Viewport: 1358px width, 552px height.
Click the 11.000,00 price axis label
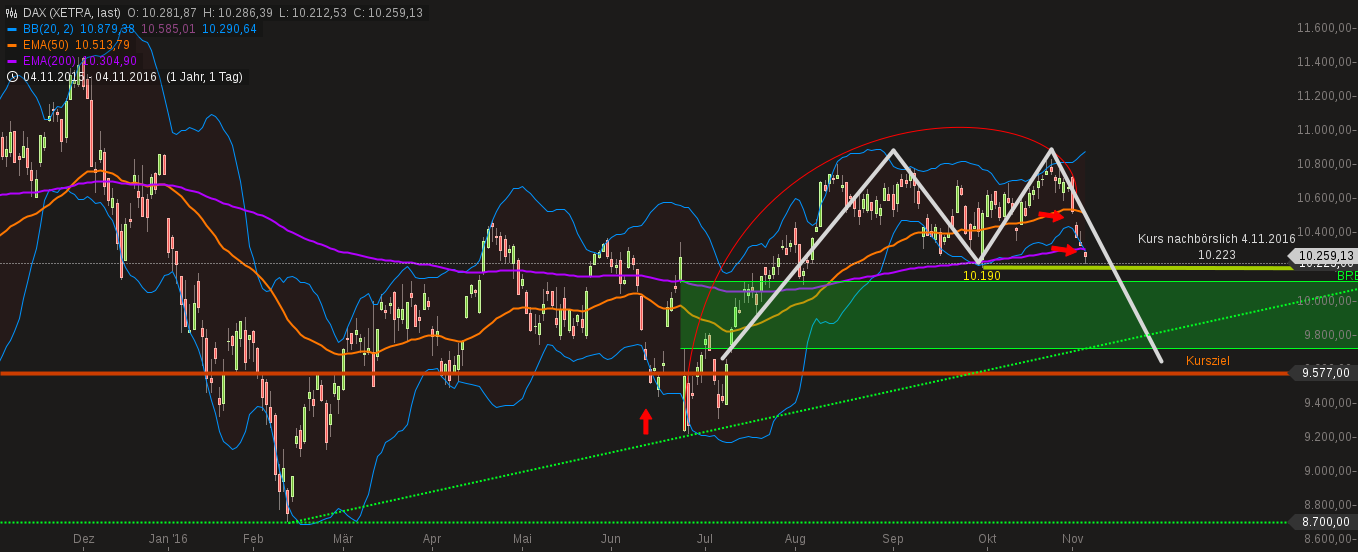(1323, 130)
